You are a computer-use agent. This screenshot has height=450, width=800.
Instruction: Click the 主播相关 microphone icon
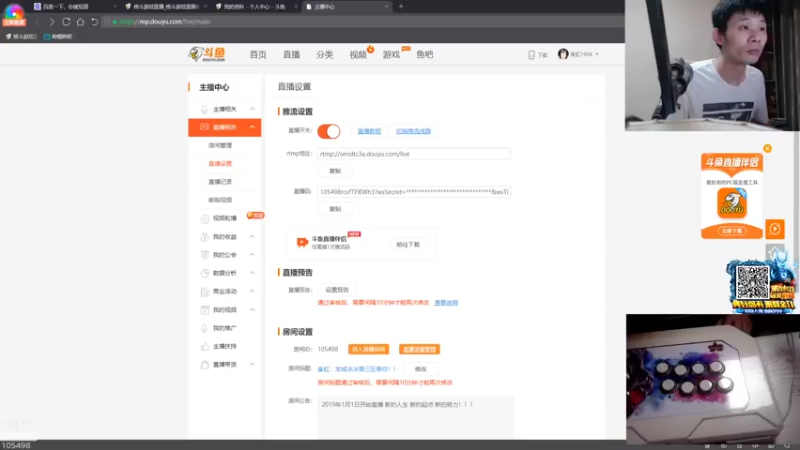pyautogui.click(x=204, y=109)
